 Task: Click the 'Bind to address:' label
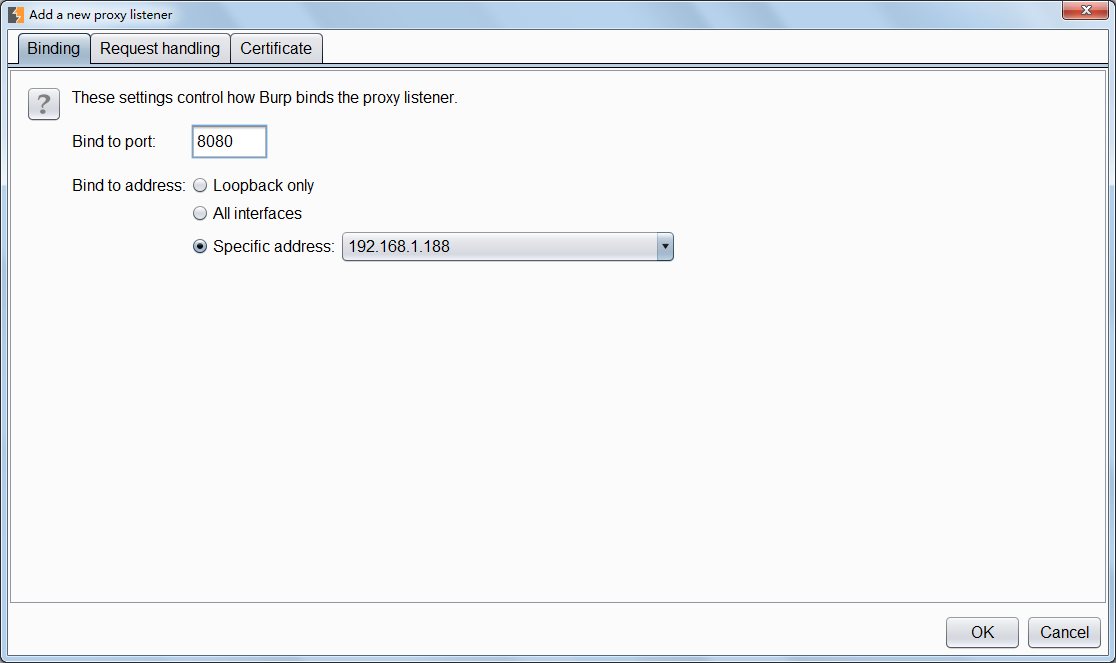point(129,186)
